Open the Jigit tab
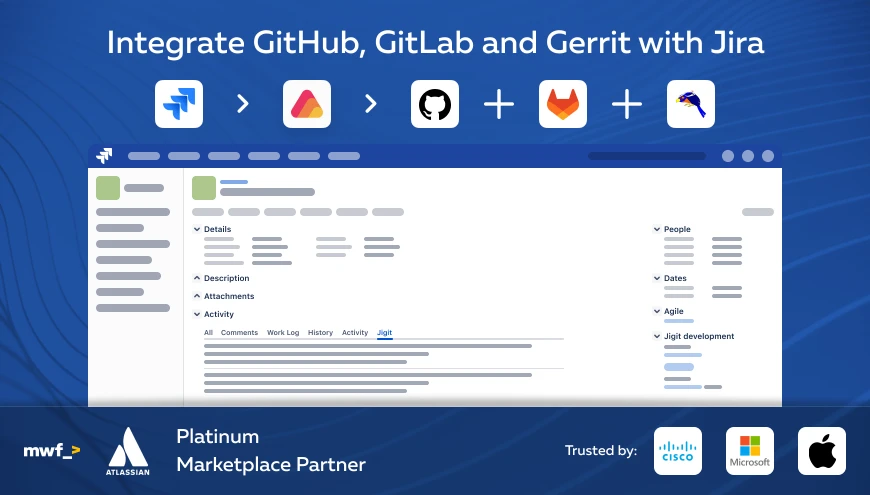Viewport: 870px width, 495px height. [x=385, y=332]
